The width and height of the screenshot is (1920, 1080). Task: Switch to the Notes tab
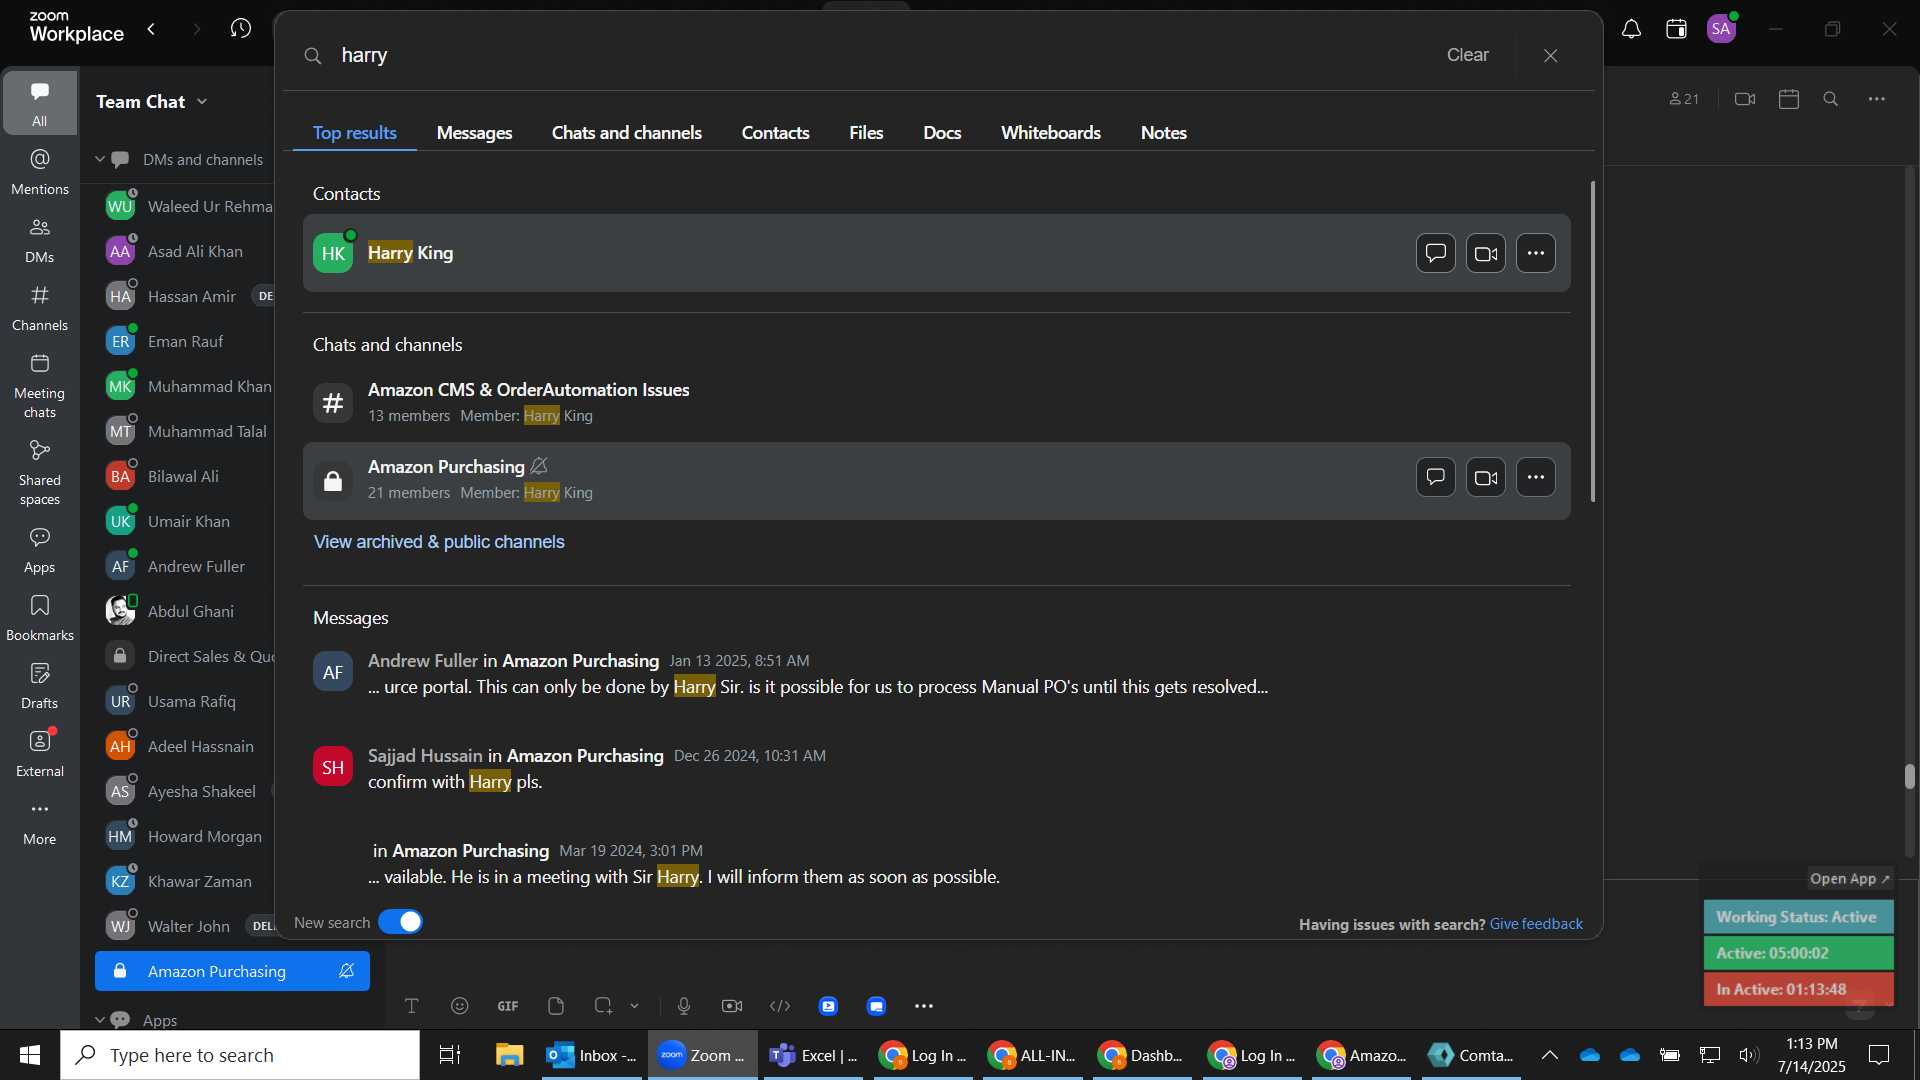pyautogui.click(x=1164, y=133)
